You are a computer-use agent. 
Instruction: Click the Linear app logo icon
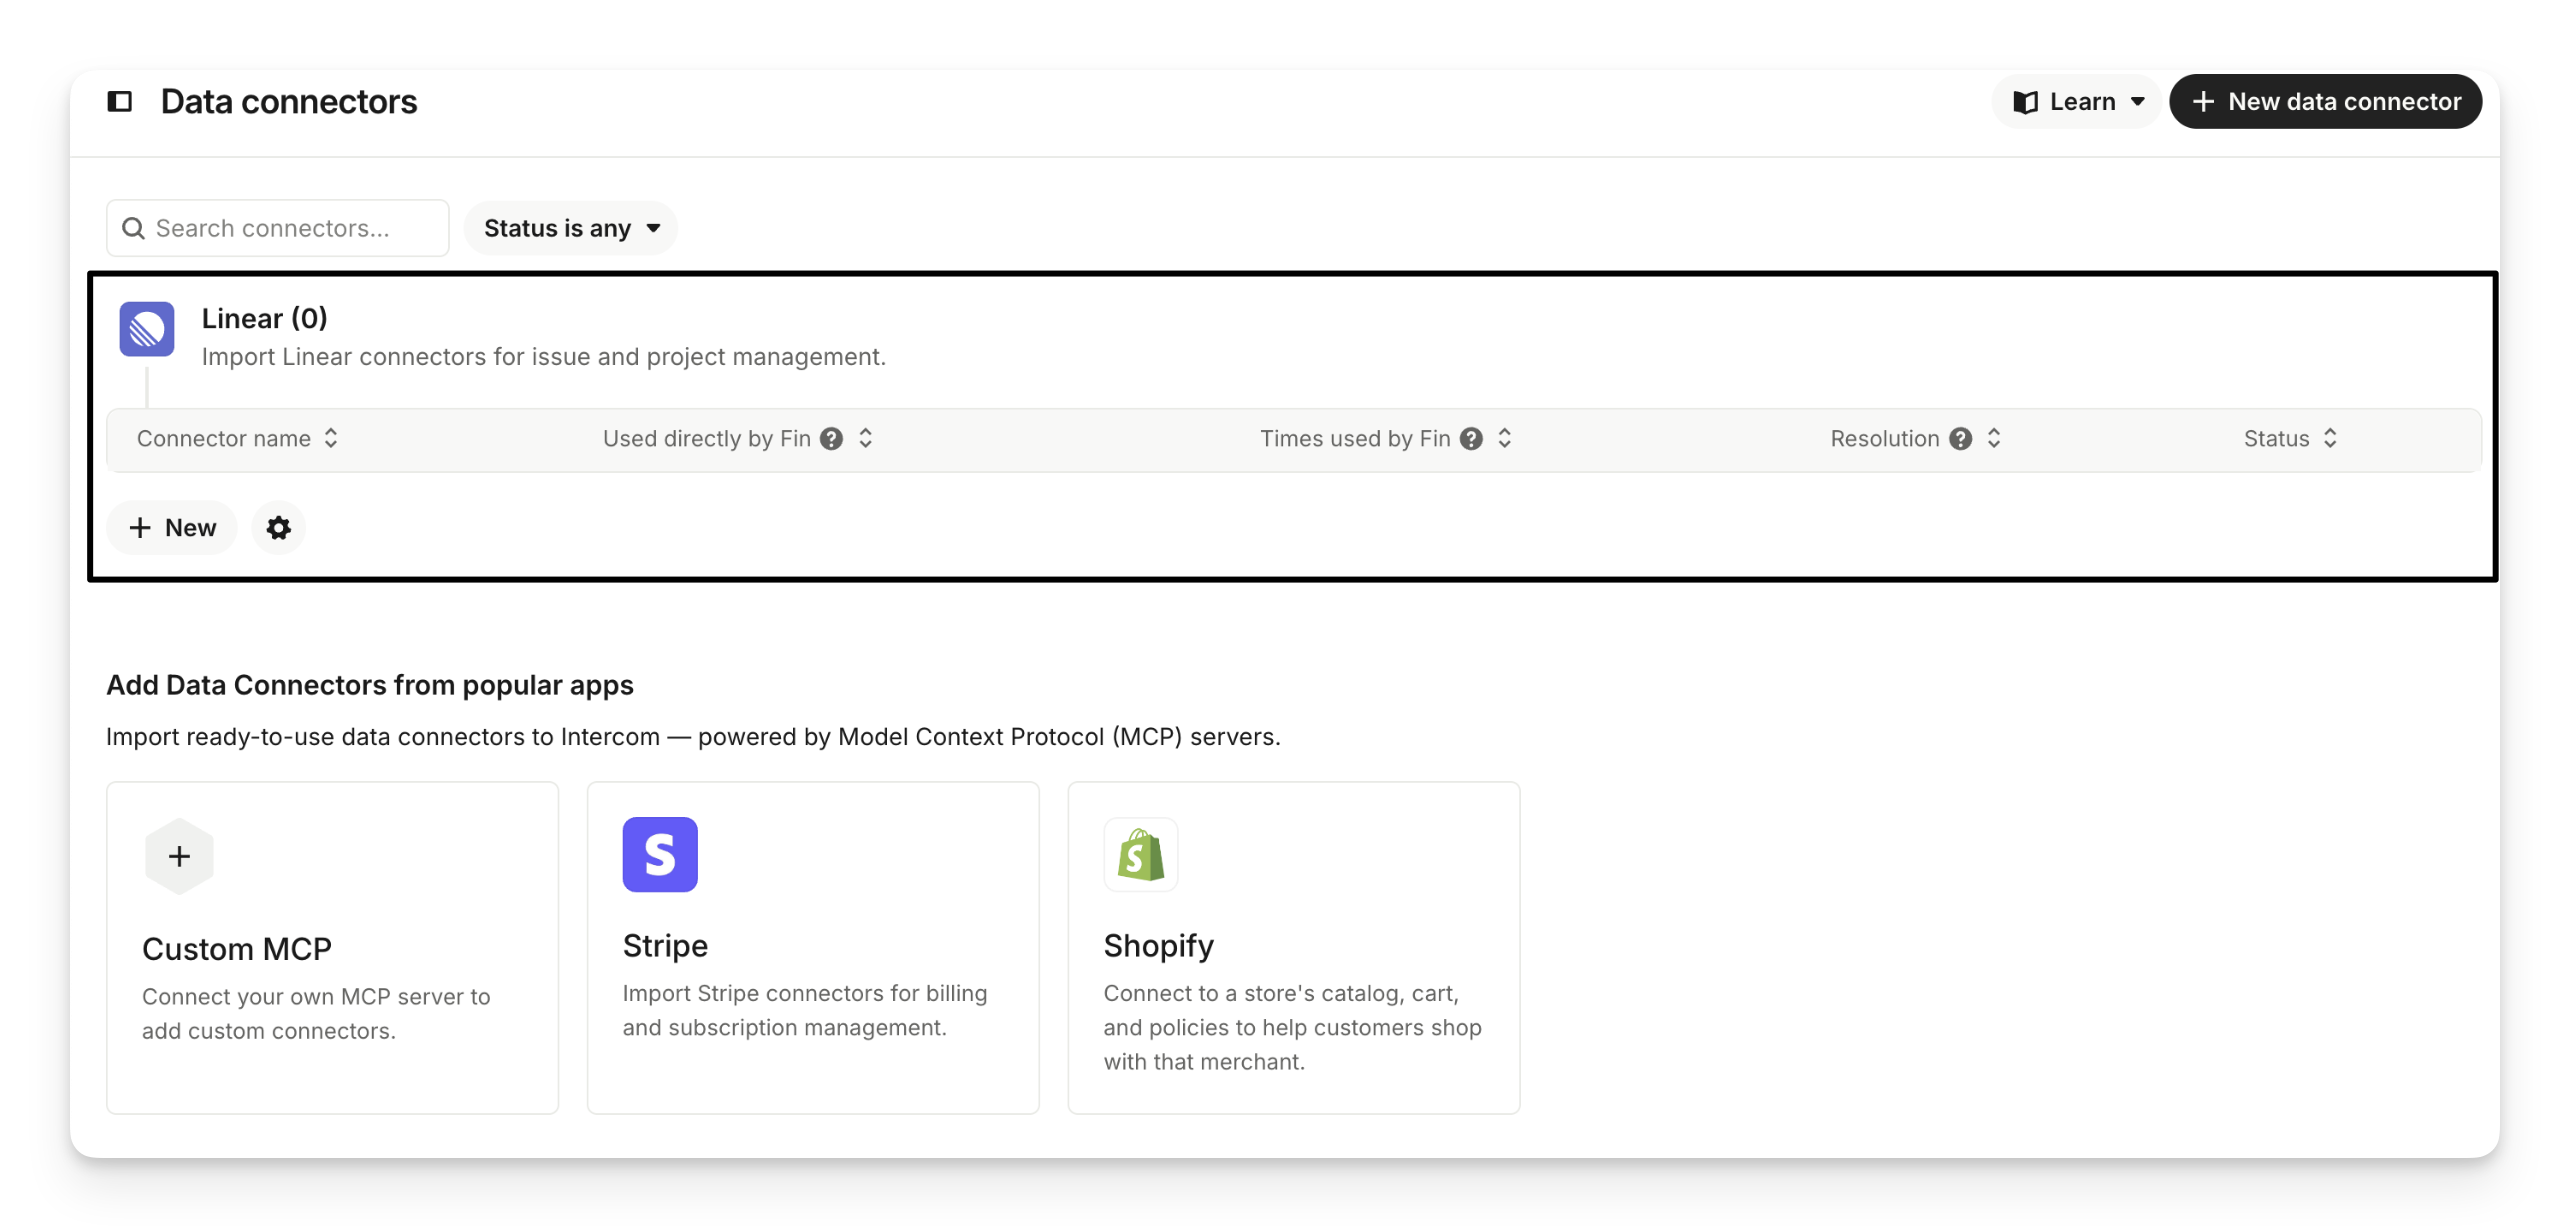pyautogui.click(x=147, y=329)
